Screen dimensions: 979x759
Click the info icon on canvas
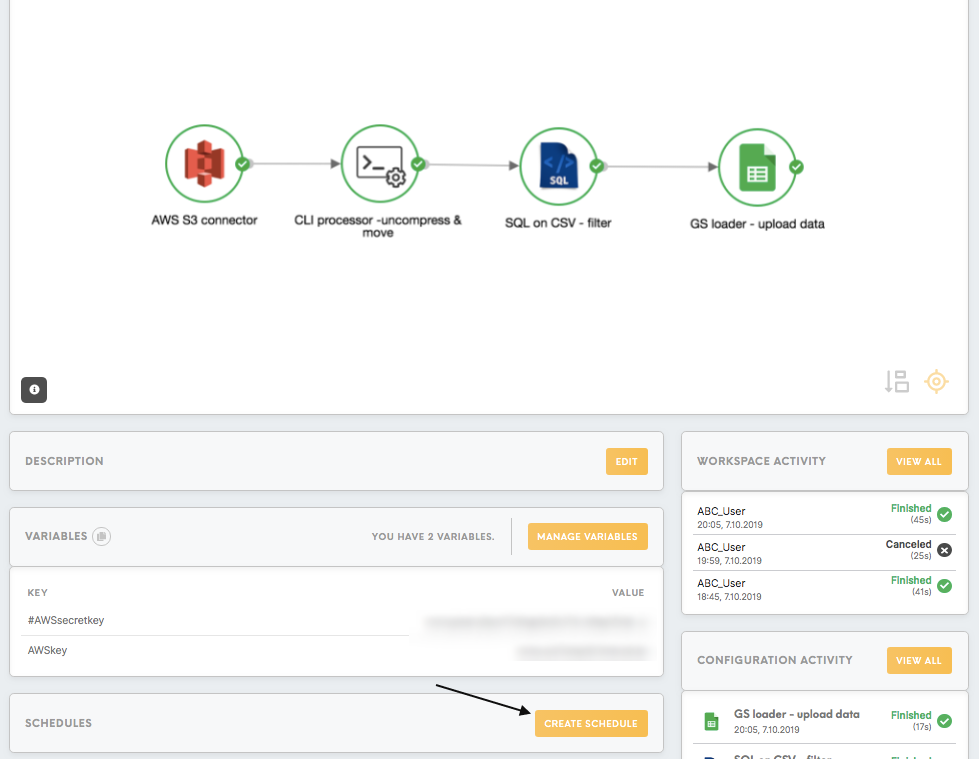click(x=34, y=389)
